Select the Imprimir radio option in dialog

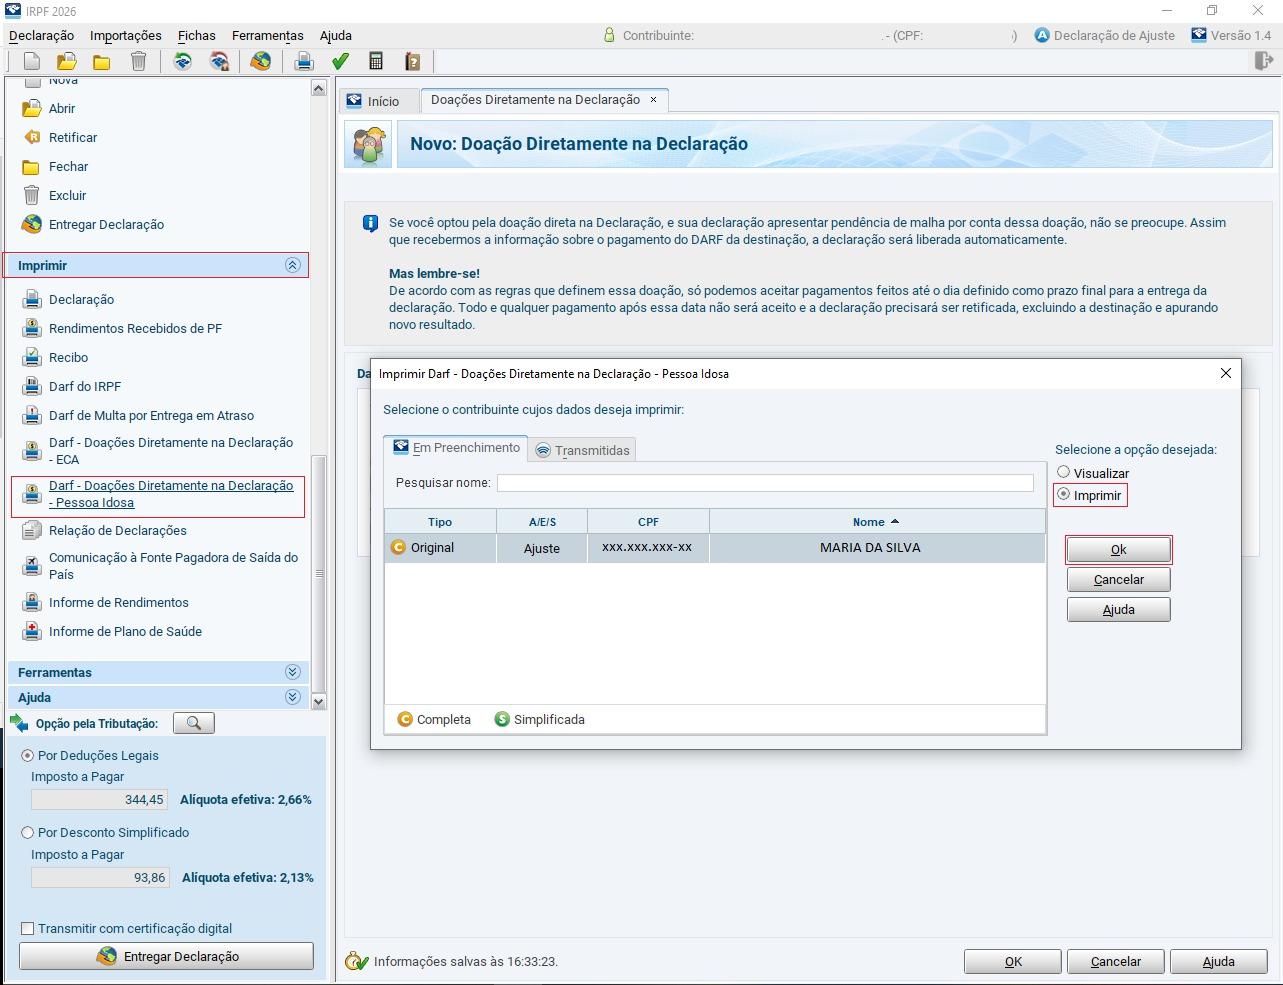click(x=1063, y=495)
